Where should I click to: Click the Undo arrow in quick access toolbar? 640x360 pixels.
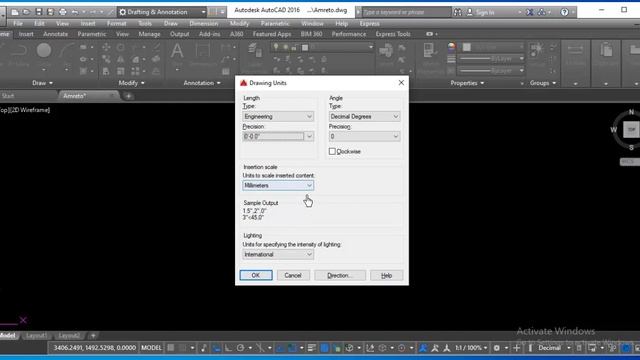75,12
